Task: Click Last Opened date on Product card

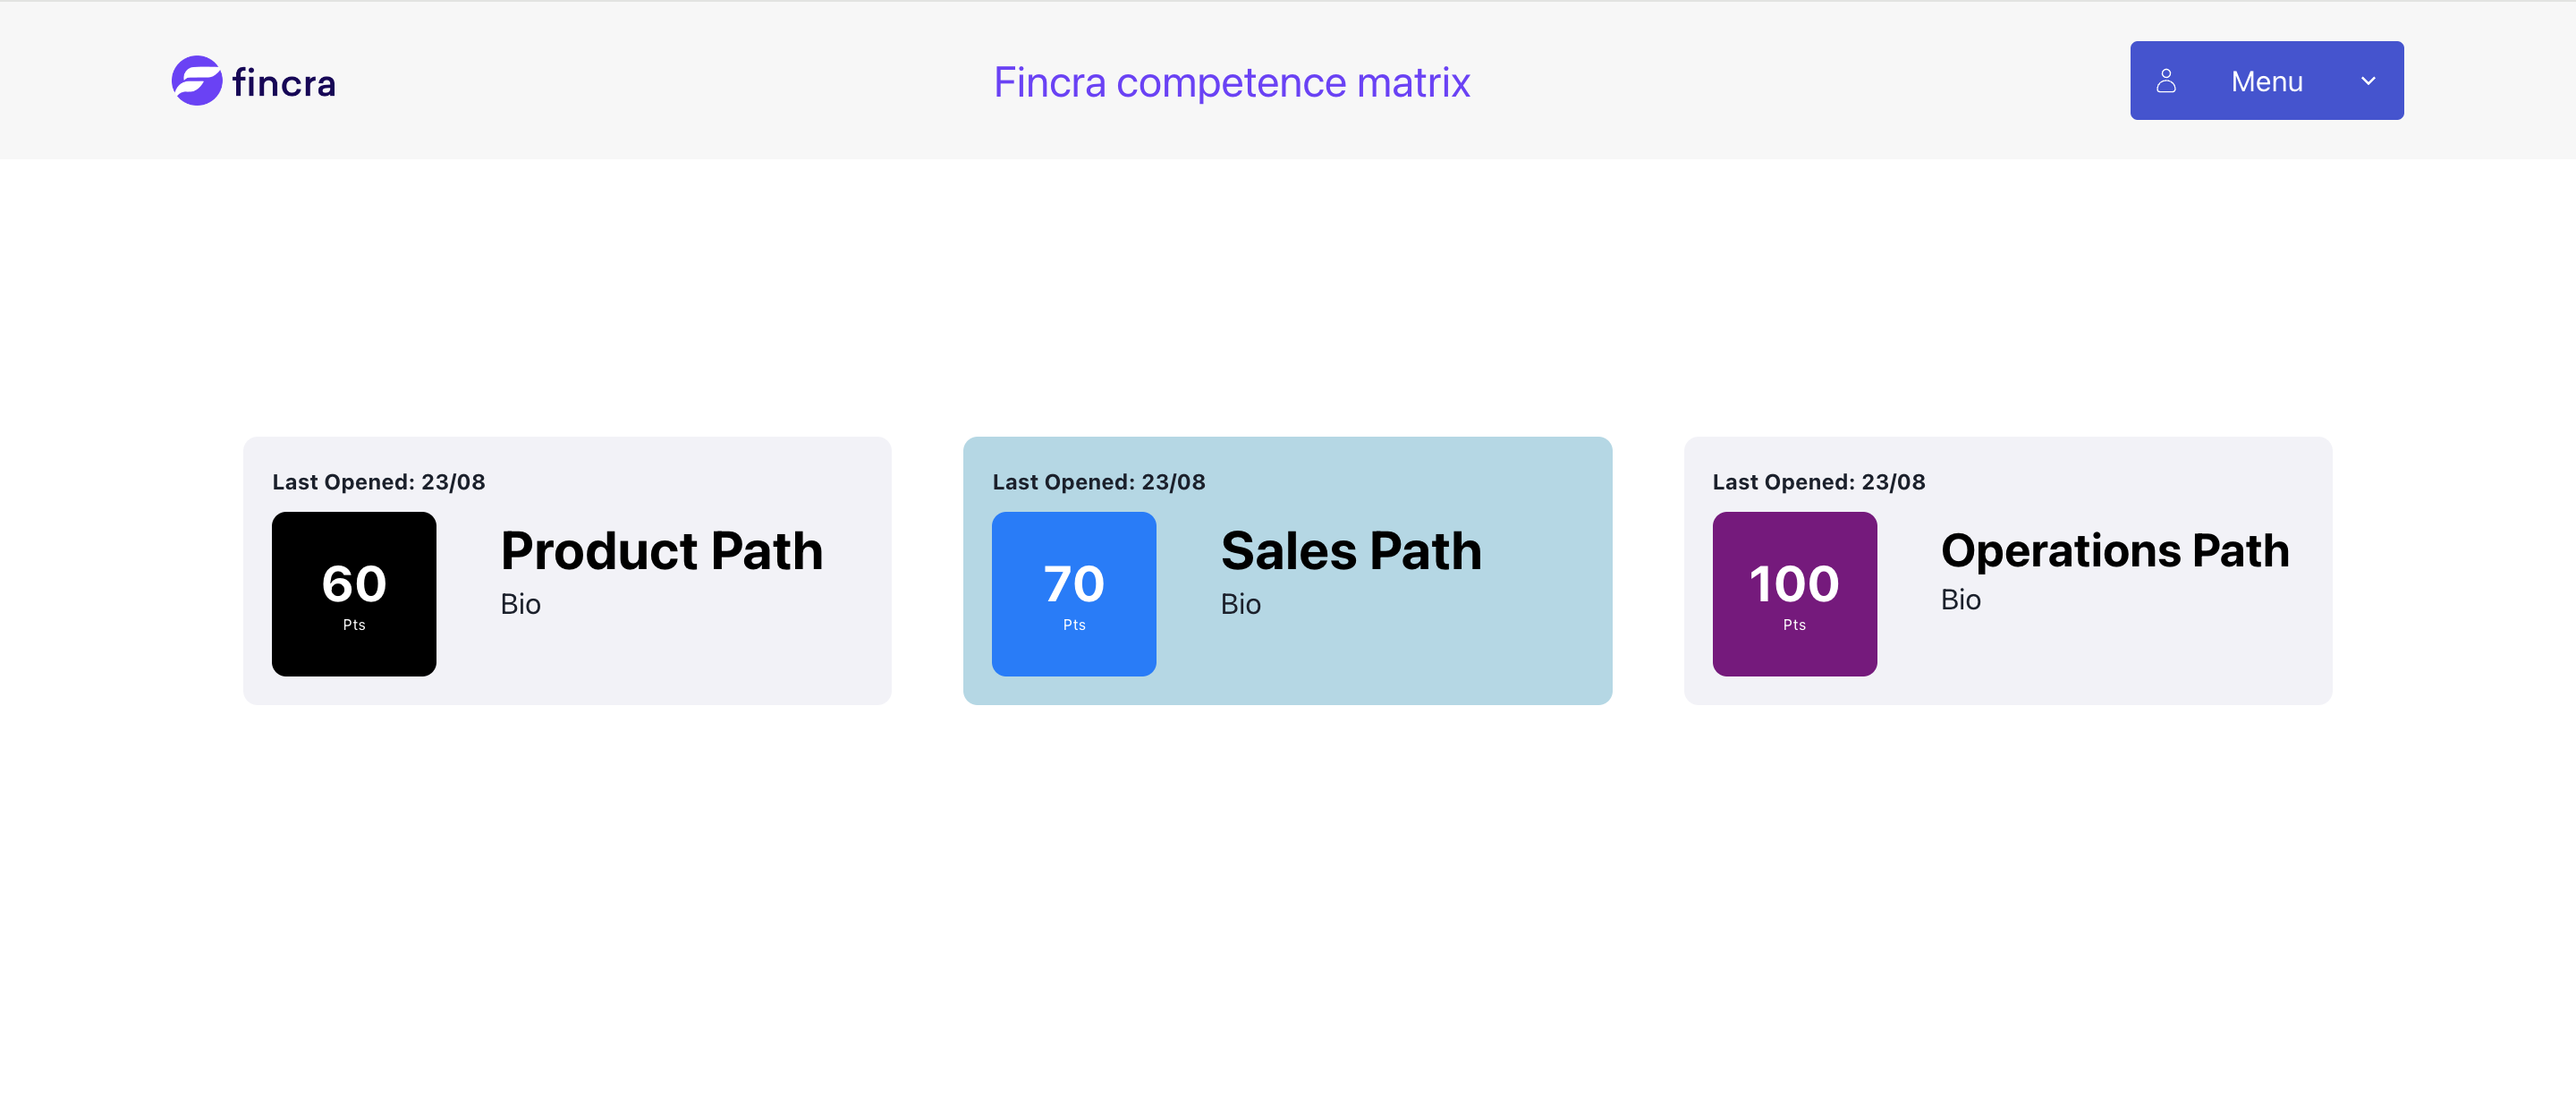Action: [378, 482]
